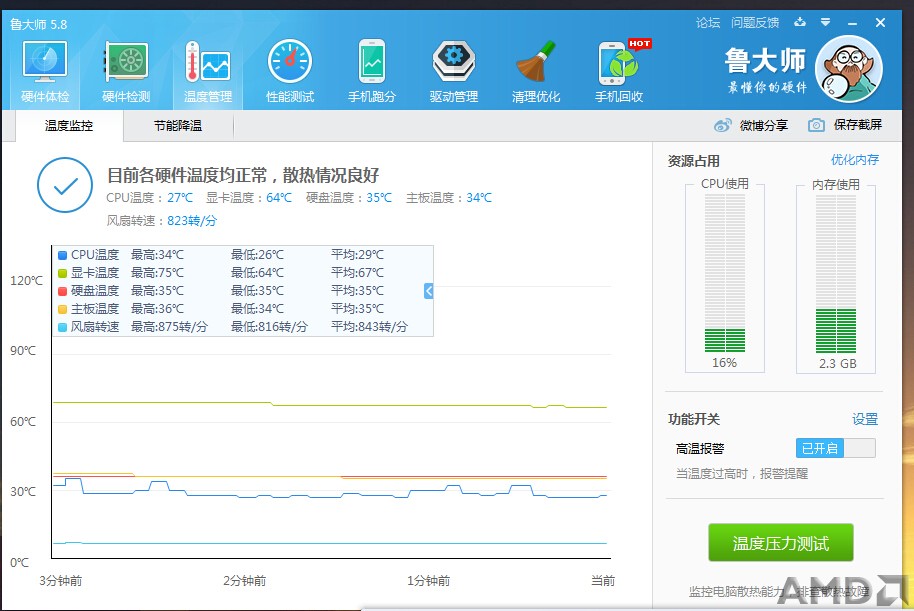
Task: Open the 问题反馈 feedback link
Action: click(755, 23)
